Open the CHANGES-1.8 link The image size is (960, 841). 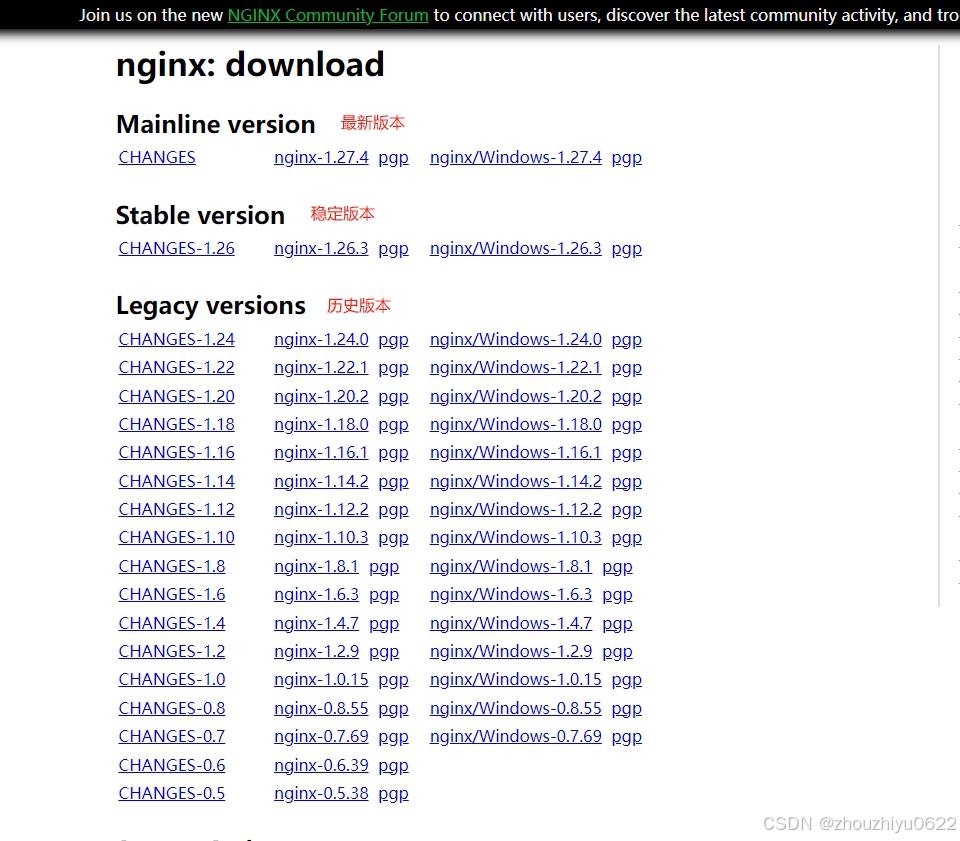[x=172, y=566]
